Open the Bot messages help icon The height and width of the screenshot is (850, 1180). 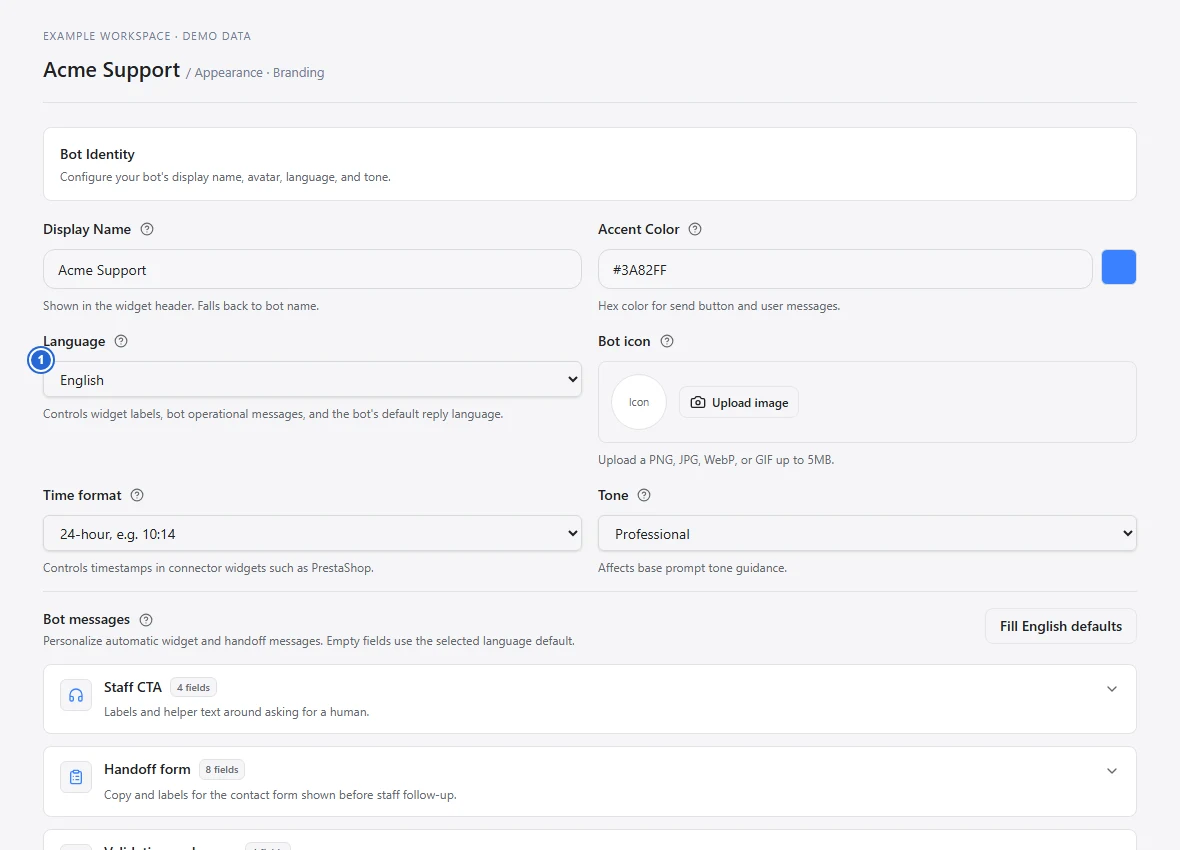click(x=146, y=620)
